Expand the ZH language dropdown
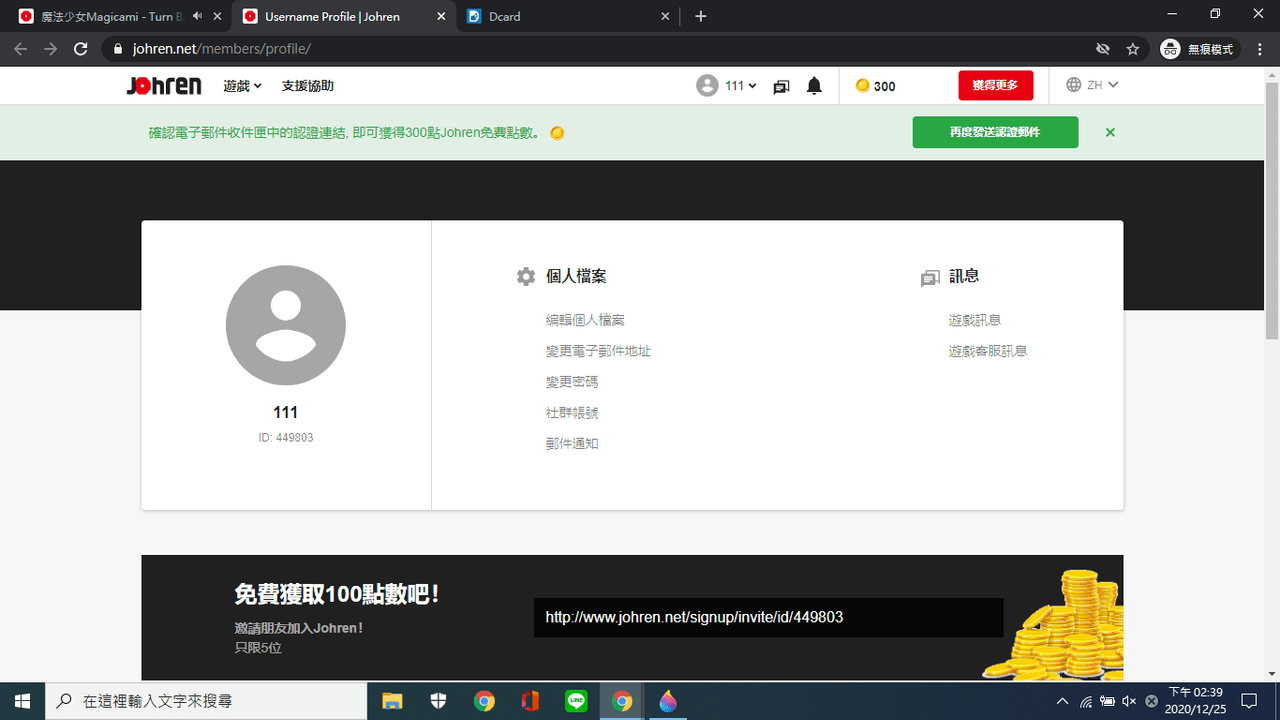Viewport: 1280px width, 720px height. click(1102, 85)
